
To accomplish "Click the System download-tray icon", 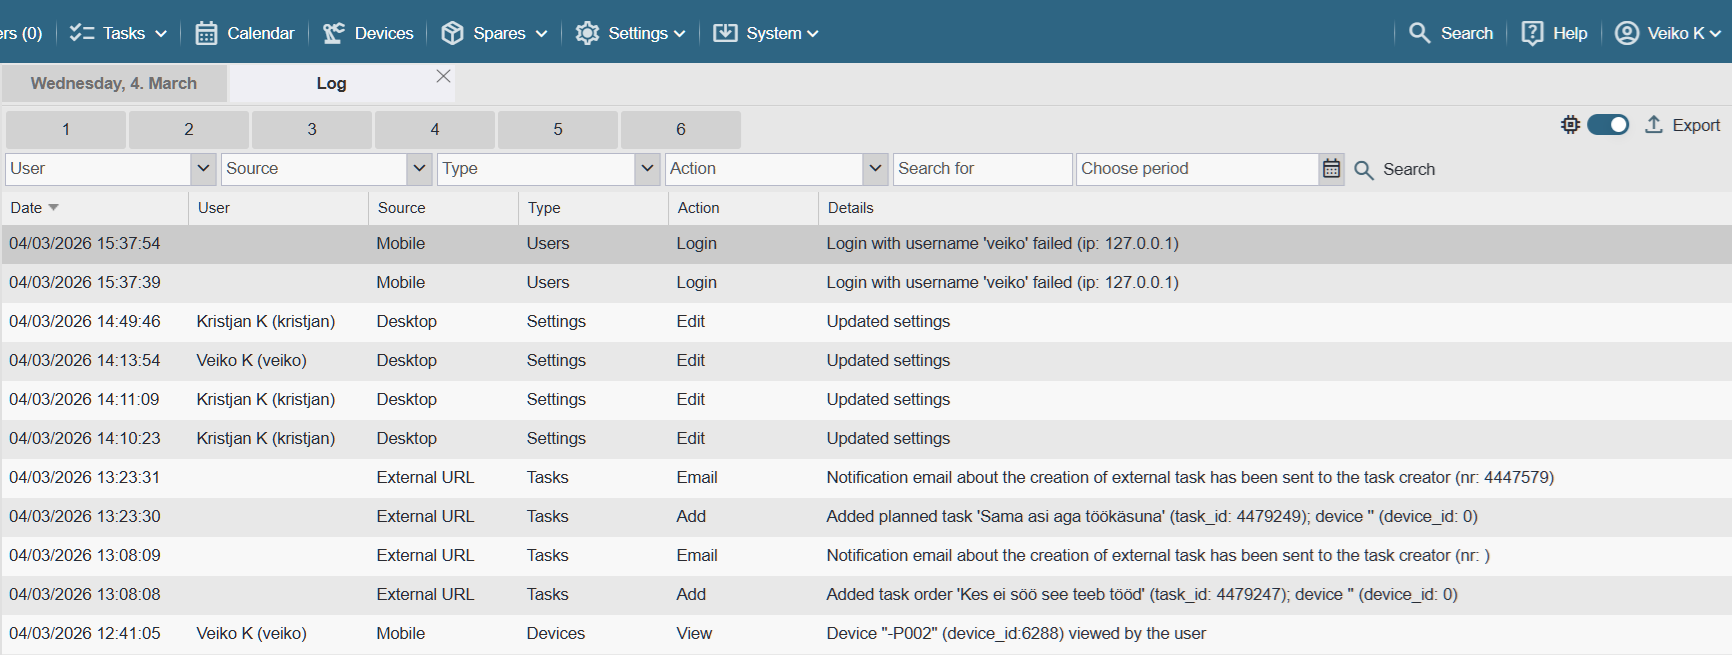I will tap(725, 33).
